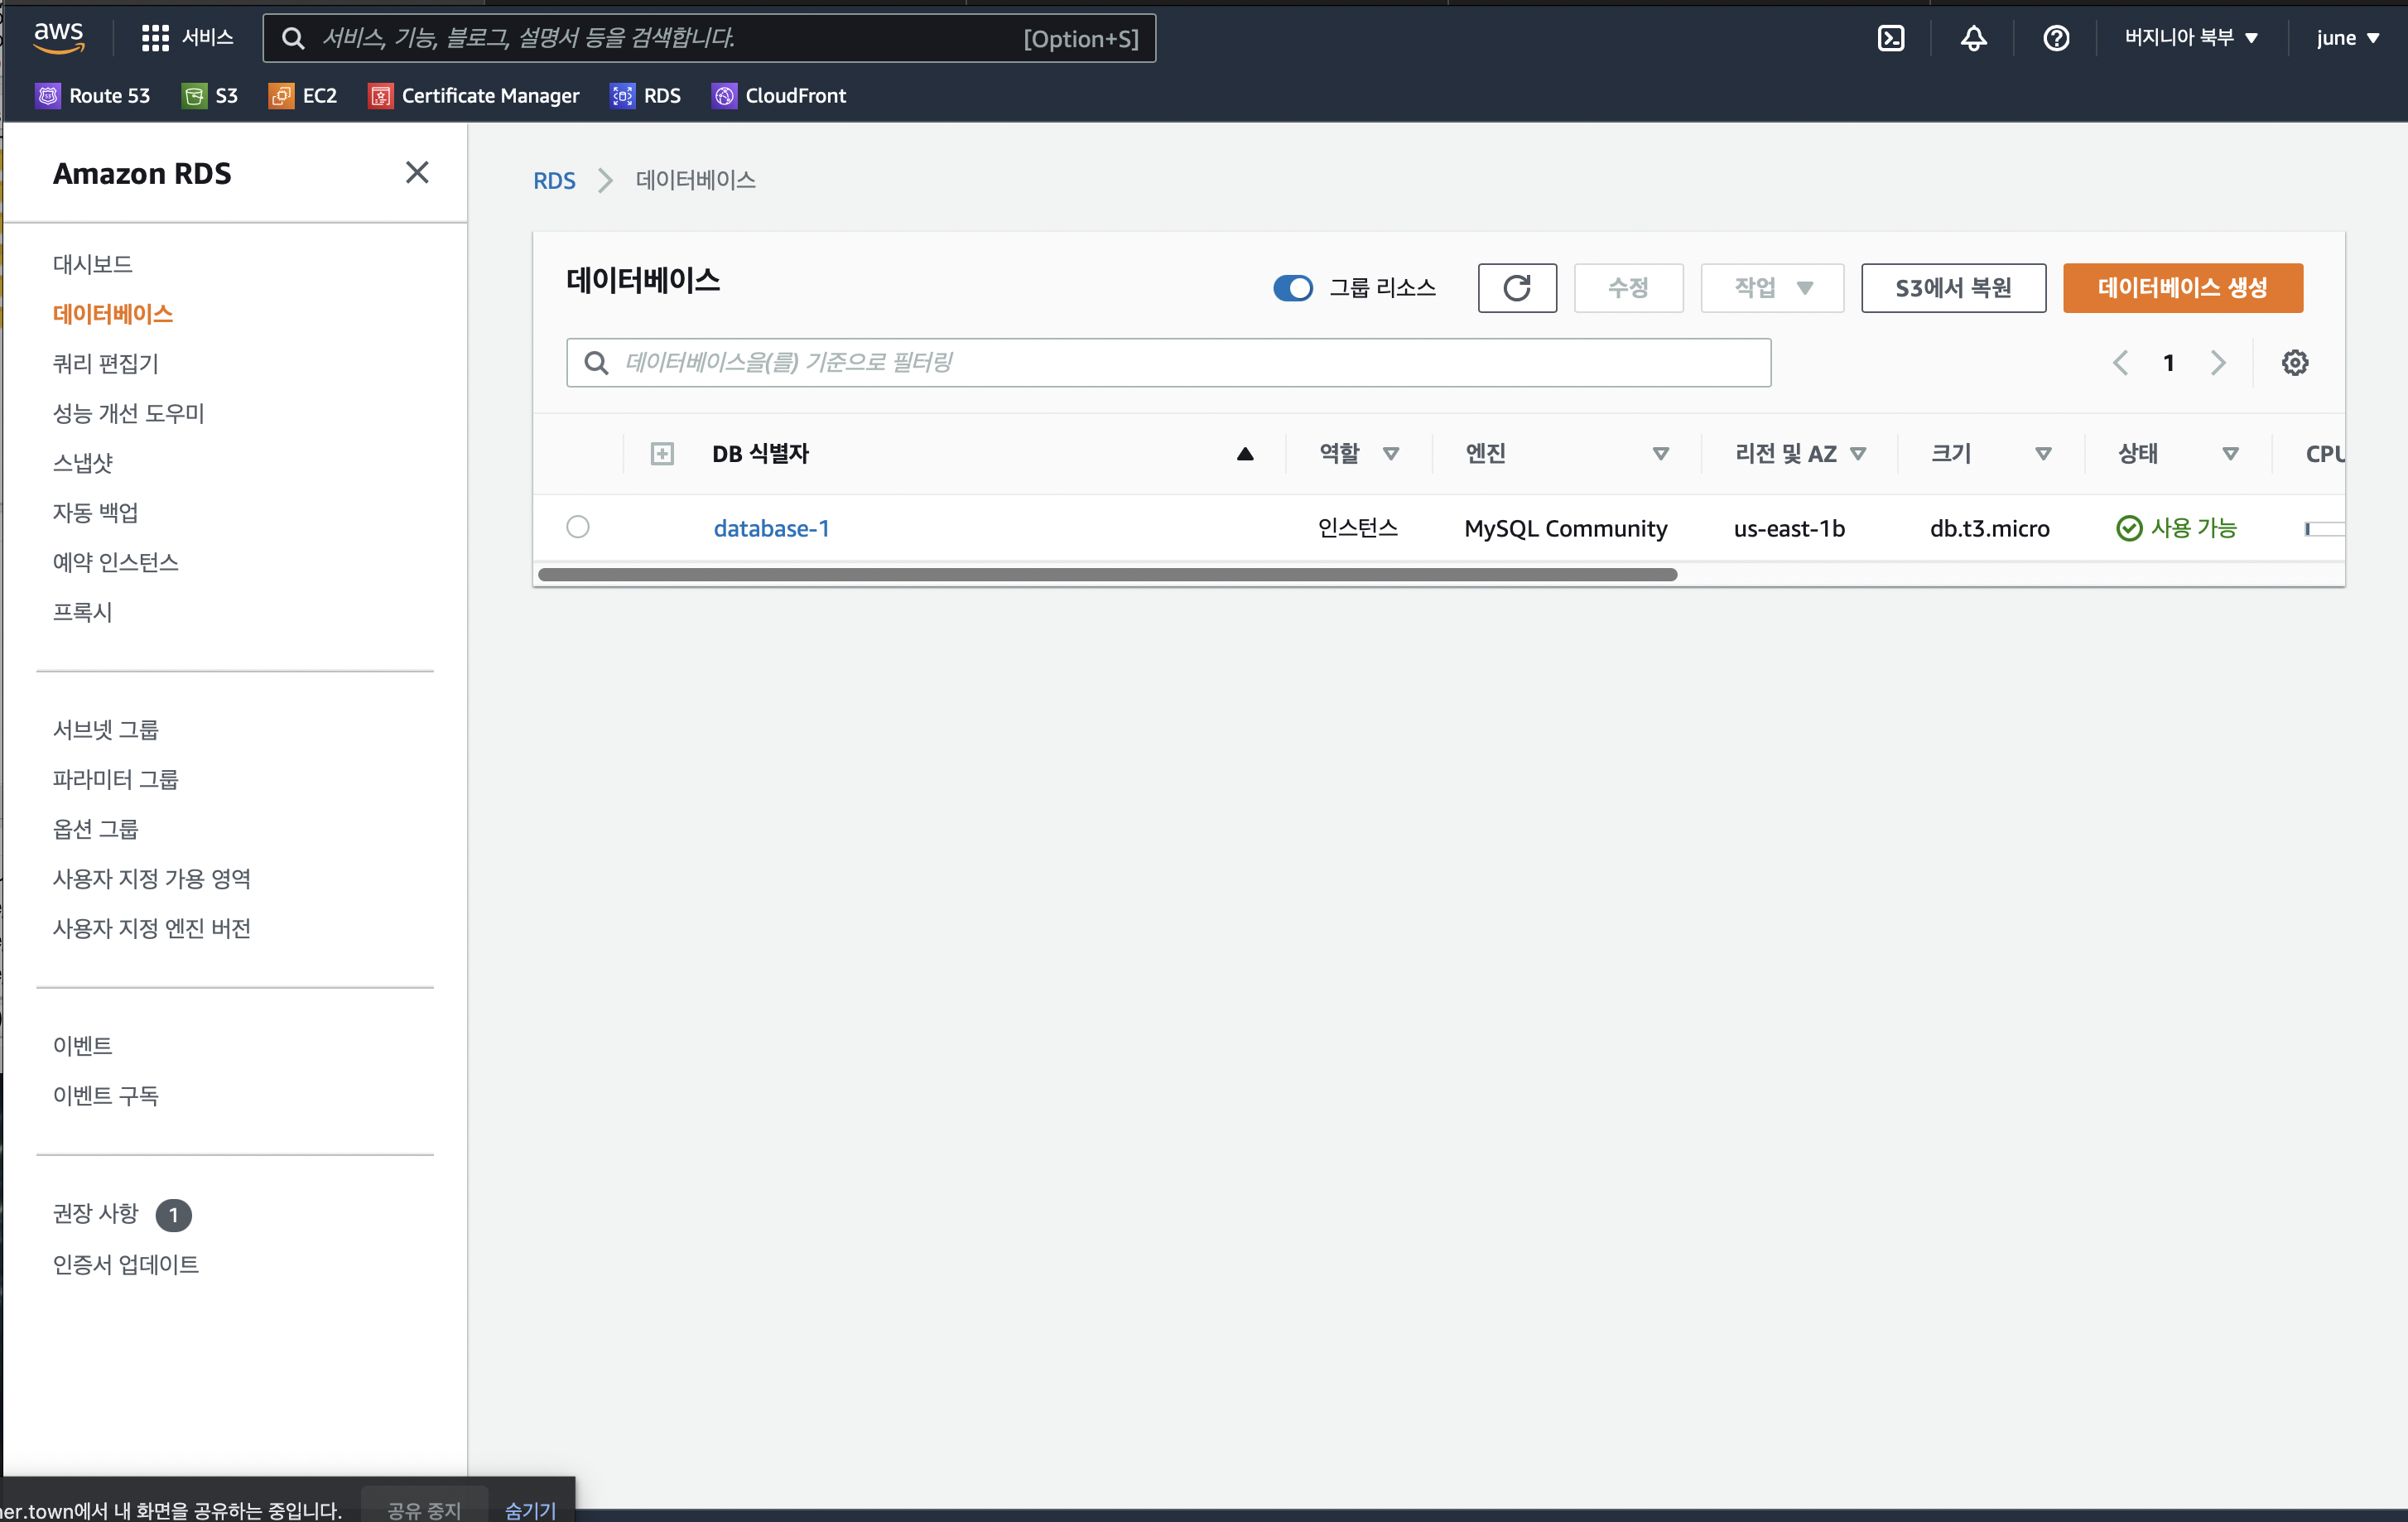Image resolution: width=2408 pixels, height=1522 pixels.
Task: Click the S3에서 복원 button
Action: coord(1953,288)
